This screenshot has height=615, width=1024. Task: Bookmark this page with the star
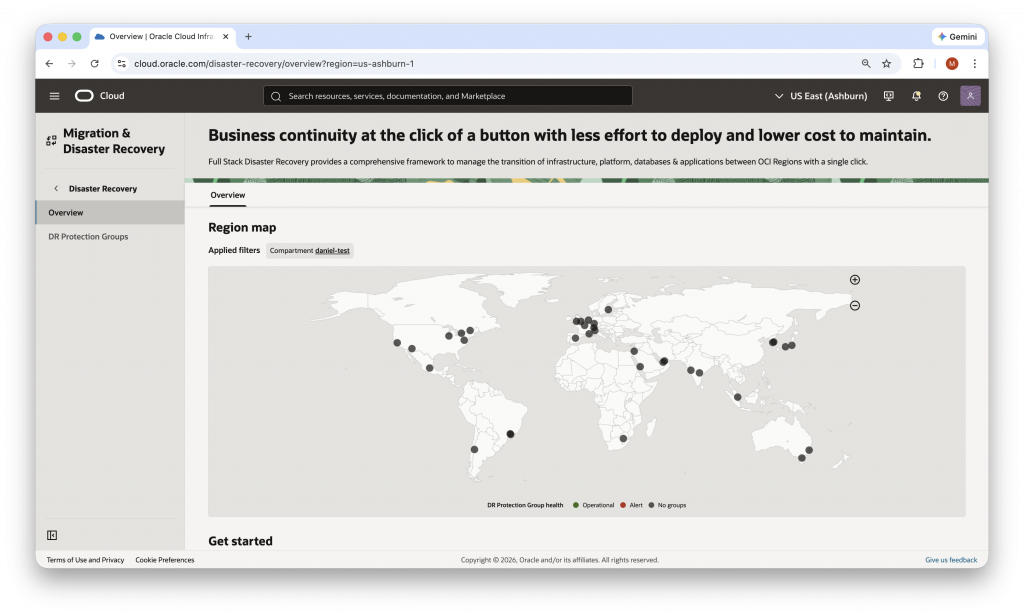pos(886,63)
